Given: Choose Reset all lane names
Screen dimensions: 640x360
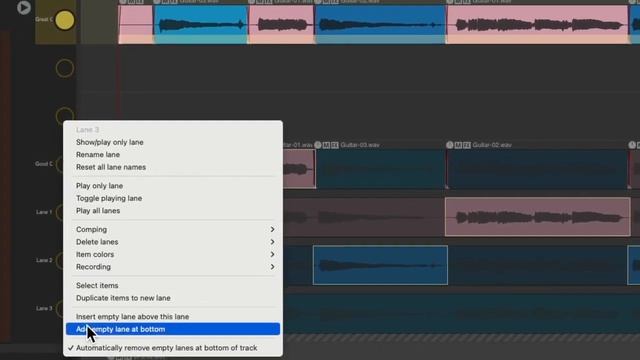Looking at the screenshot, I should tap(173, 167).
